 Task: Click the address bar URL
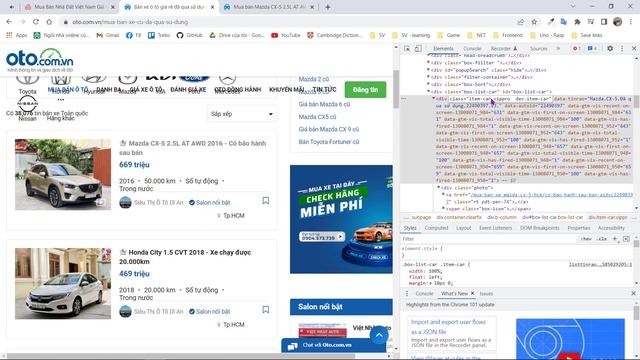(x=130, y=22)
